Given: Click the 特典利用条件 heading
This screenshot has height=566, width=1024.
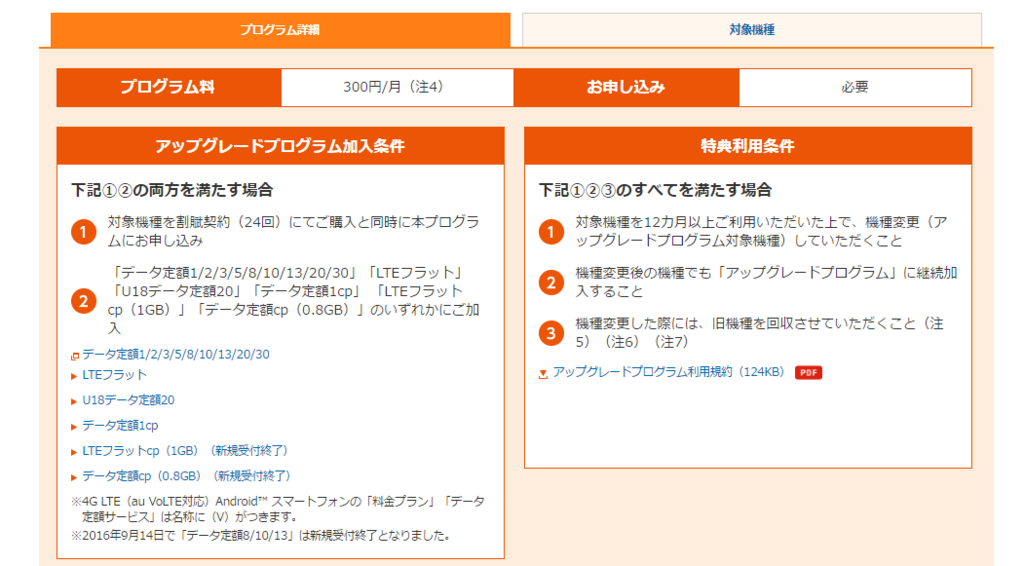Looking at the screenshot, I should (748, 146).
